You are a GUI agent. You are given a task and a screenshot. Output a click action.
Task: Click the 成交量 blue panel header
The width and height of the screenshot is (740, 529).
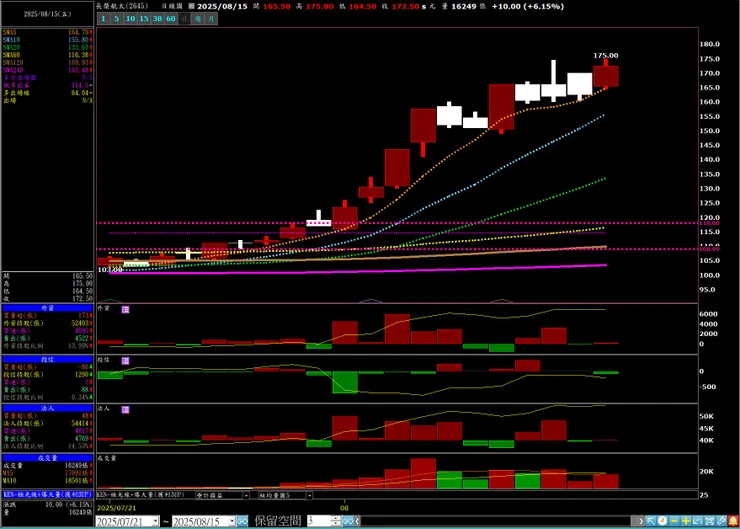48,458
